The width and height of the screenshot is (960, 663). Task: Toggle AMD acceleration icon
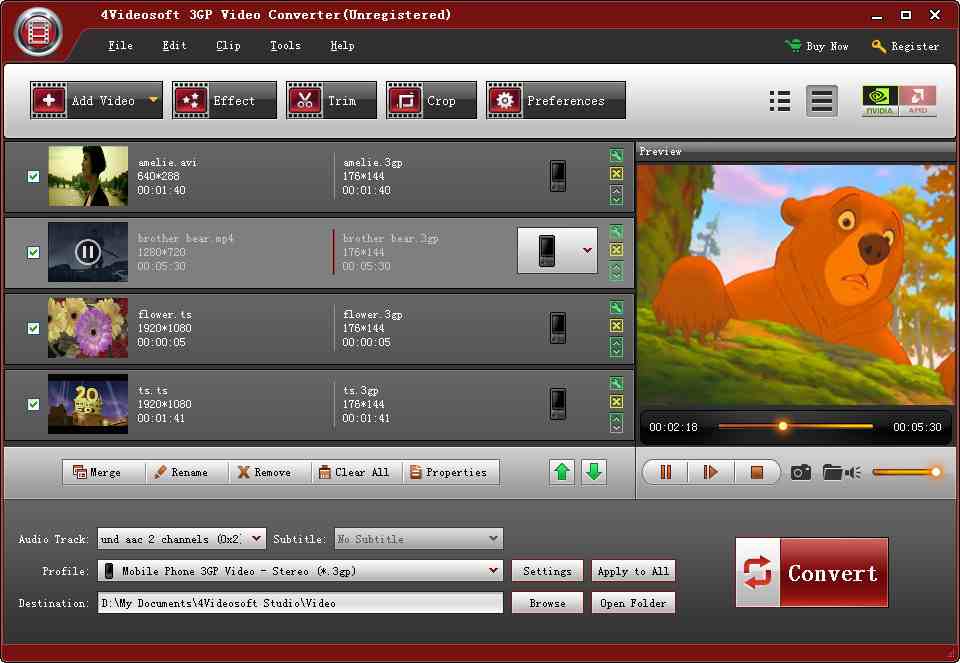[x=918, y=101]
